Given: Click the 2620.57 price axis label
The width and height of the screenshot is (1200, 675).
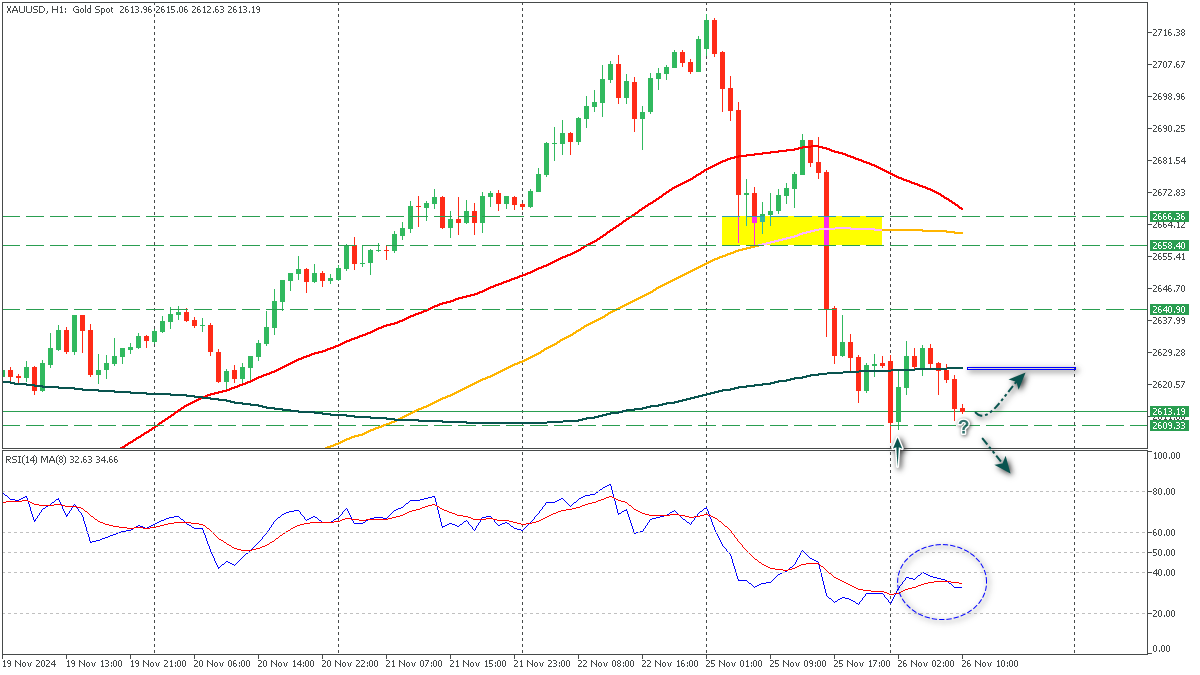Looking at the screenshot, I should (x=1170, y=385).
